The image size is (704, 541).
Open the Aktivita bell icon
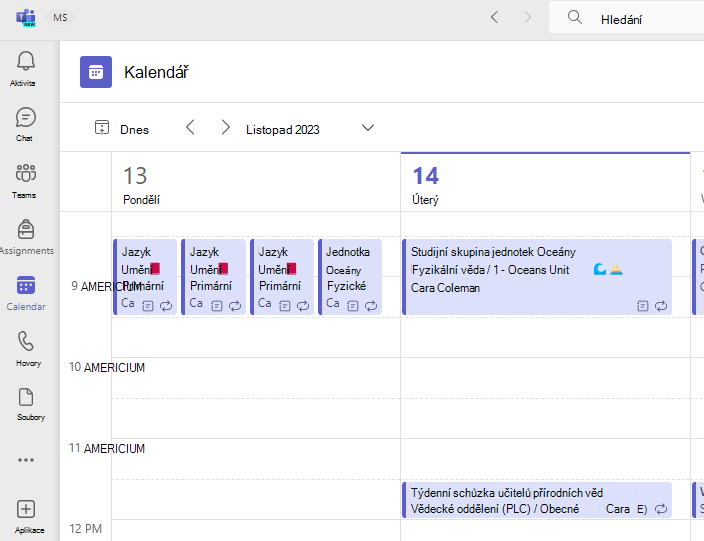(x=26, y=61)
